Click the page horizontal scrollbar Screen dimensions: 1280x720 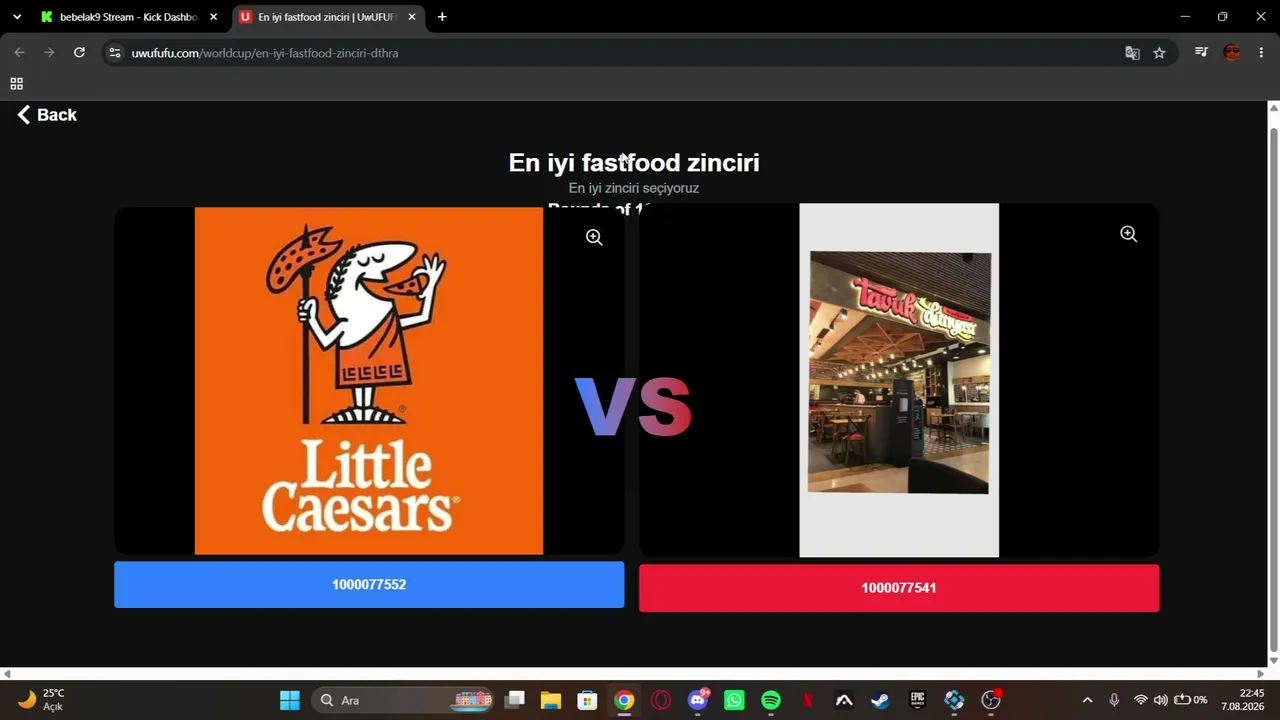633,674
